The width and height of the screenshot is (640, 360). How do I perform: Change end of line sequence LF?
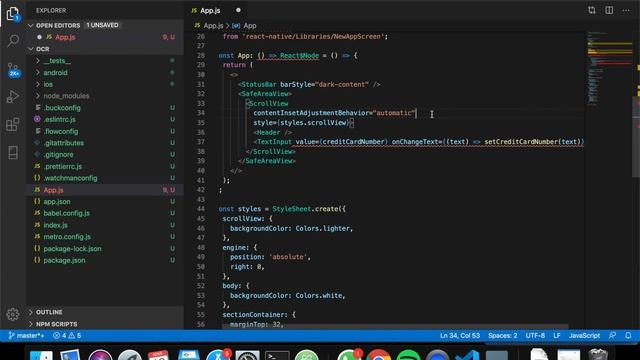(557, 336)
